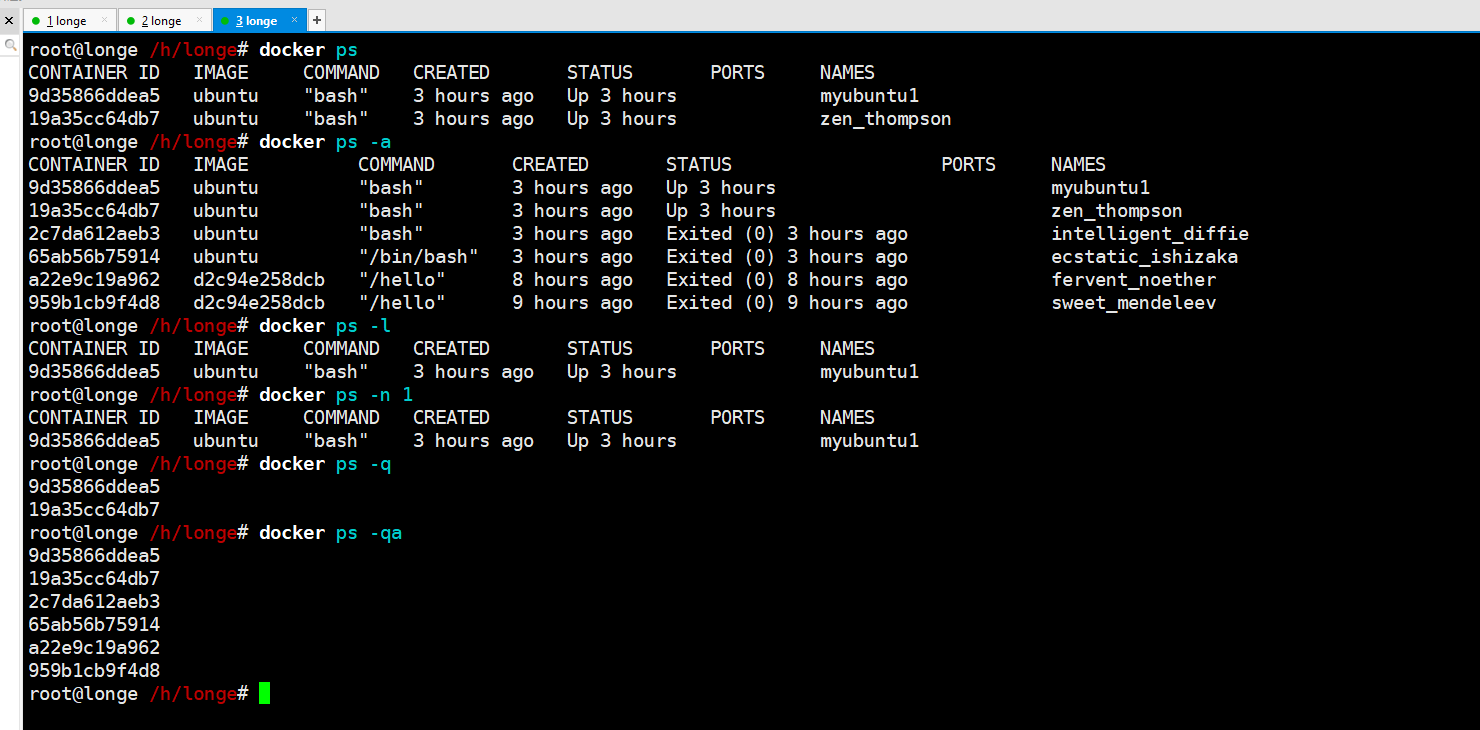Viewport: 1480px width, 730px height.
Task: Click image 'd2c94e258dcb' in 959b1cb9f4d8 row
Action: coord(259,303)
